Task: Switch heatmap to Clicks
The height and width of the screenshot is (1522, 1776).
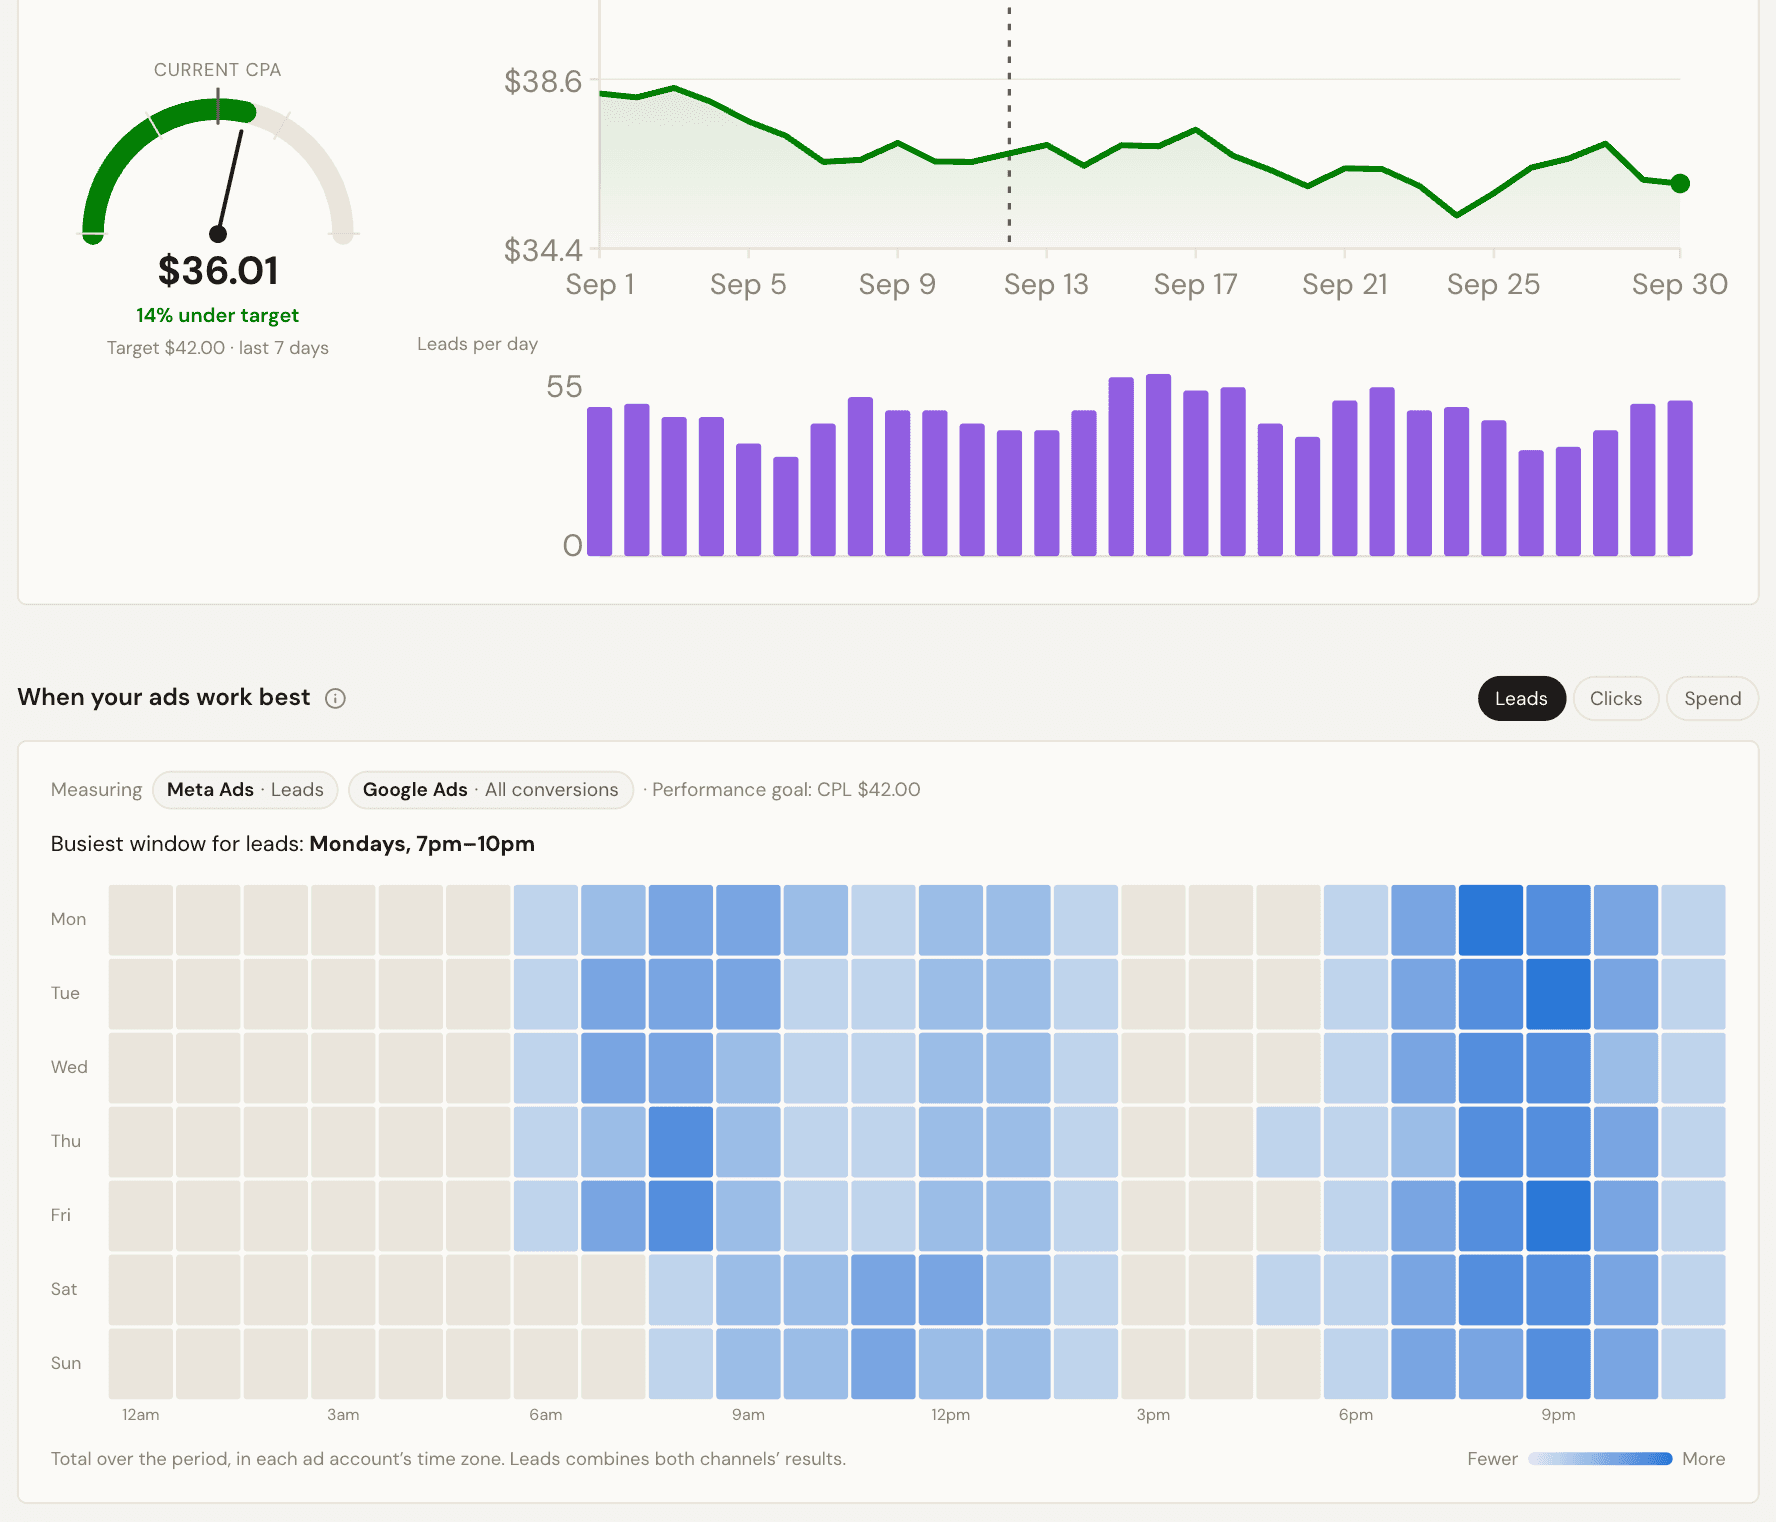Action: click(1616, 699)
